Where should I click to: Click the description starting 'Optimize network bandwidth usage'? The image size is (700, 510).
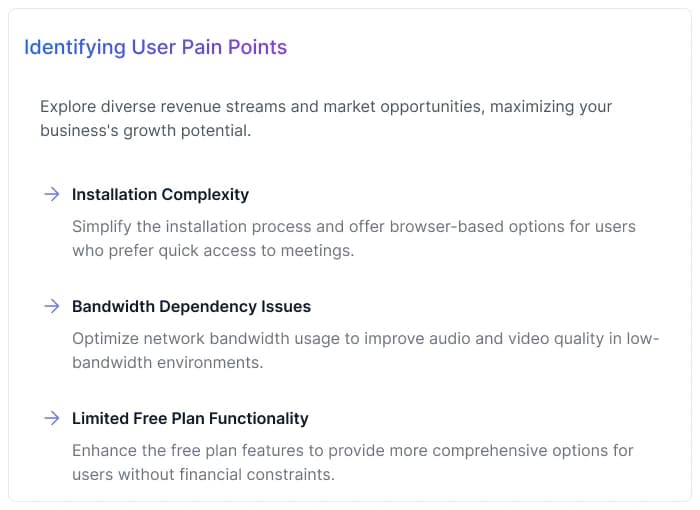coord(365,350)
